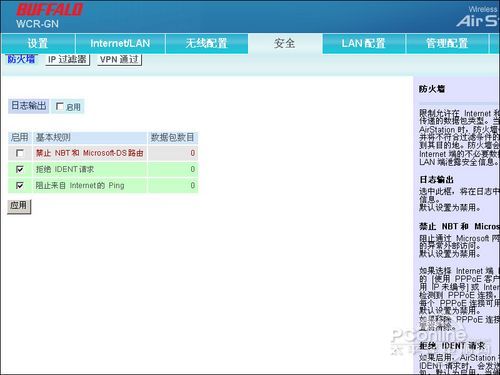
Task: Enable the 日志输出 checkbox
Action: pyautogui.click(x=60, y=106)
